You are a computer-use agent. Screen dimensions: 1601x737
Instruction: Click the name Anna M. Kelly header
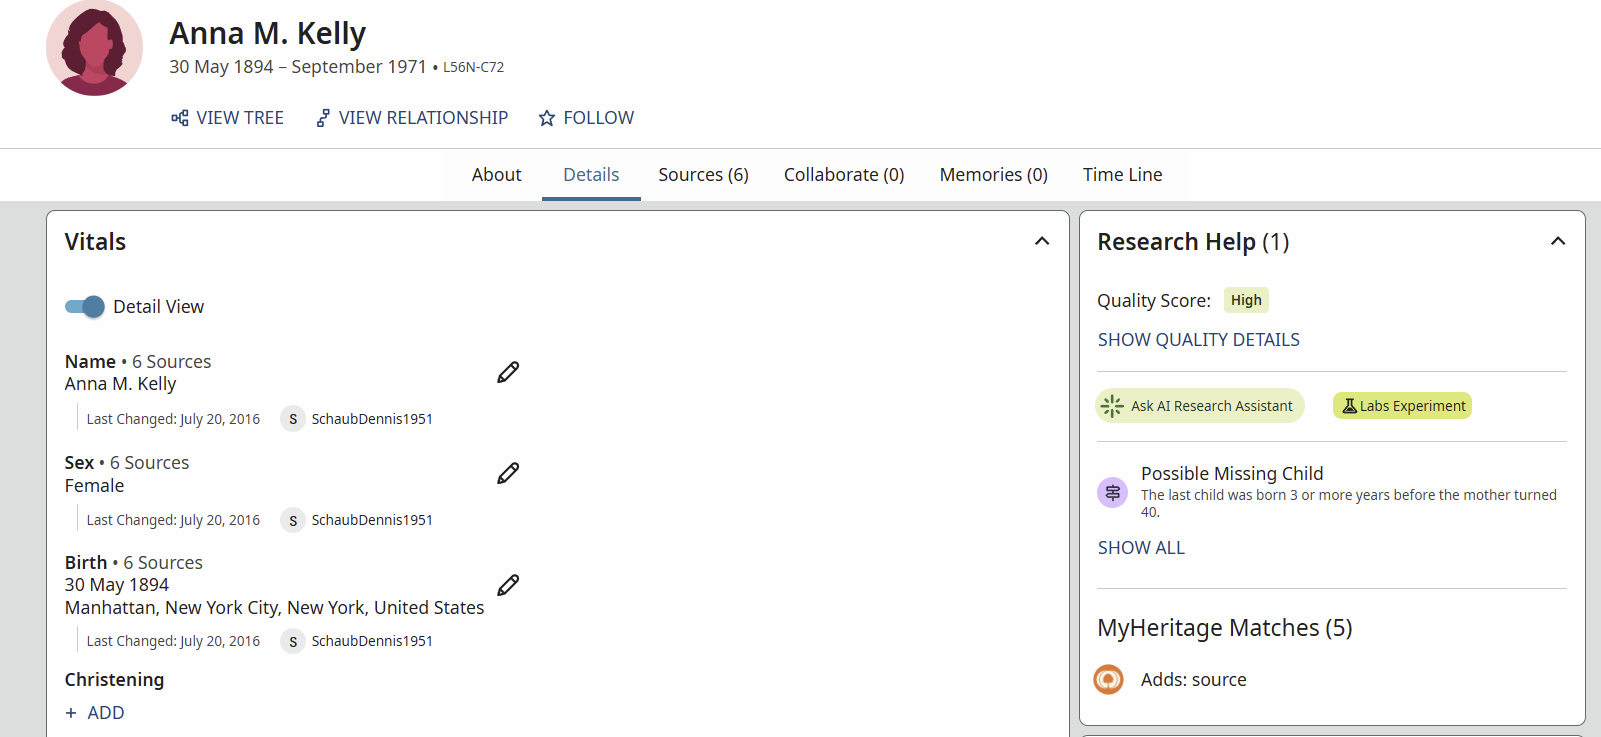click(267, 33)
